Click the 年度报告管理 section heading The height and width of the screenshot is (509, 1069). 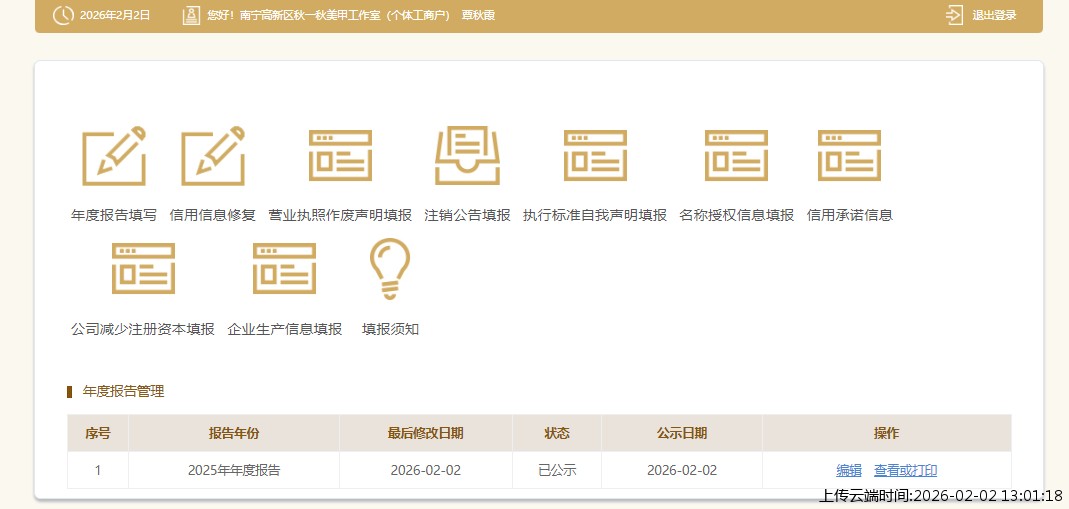pyautogui.click(x=123, y=392)
